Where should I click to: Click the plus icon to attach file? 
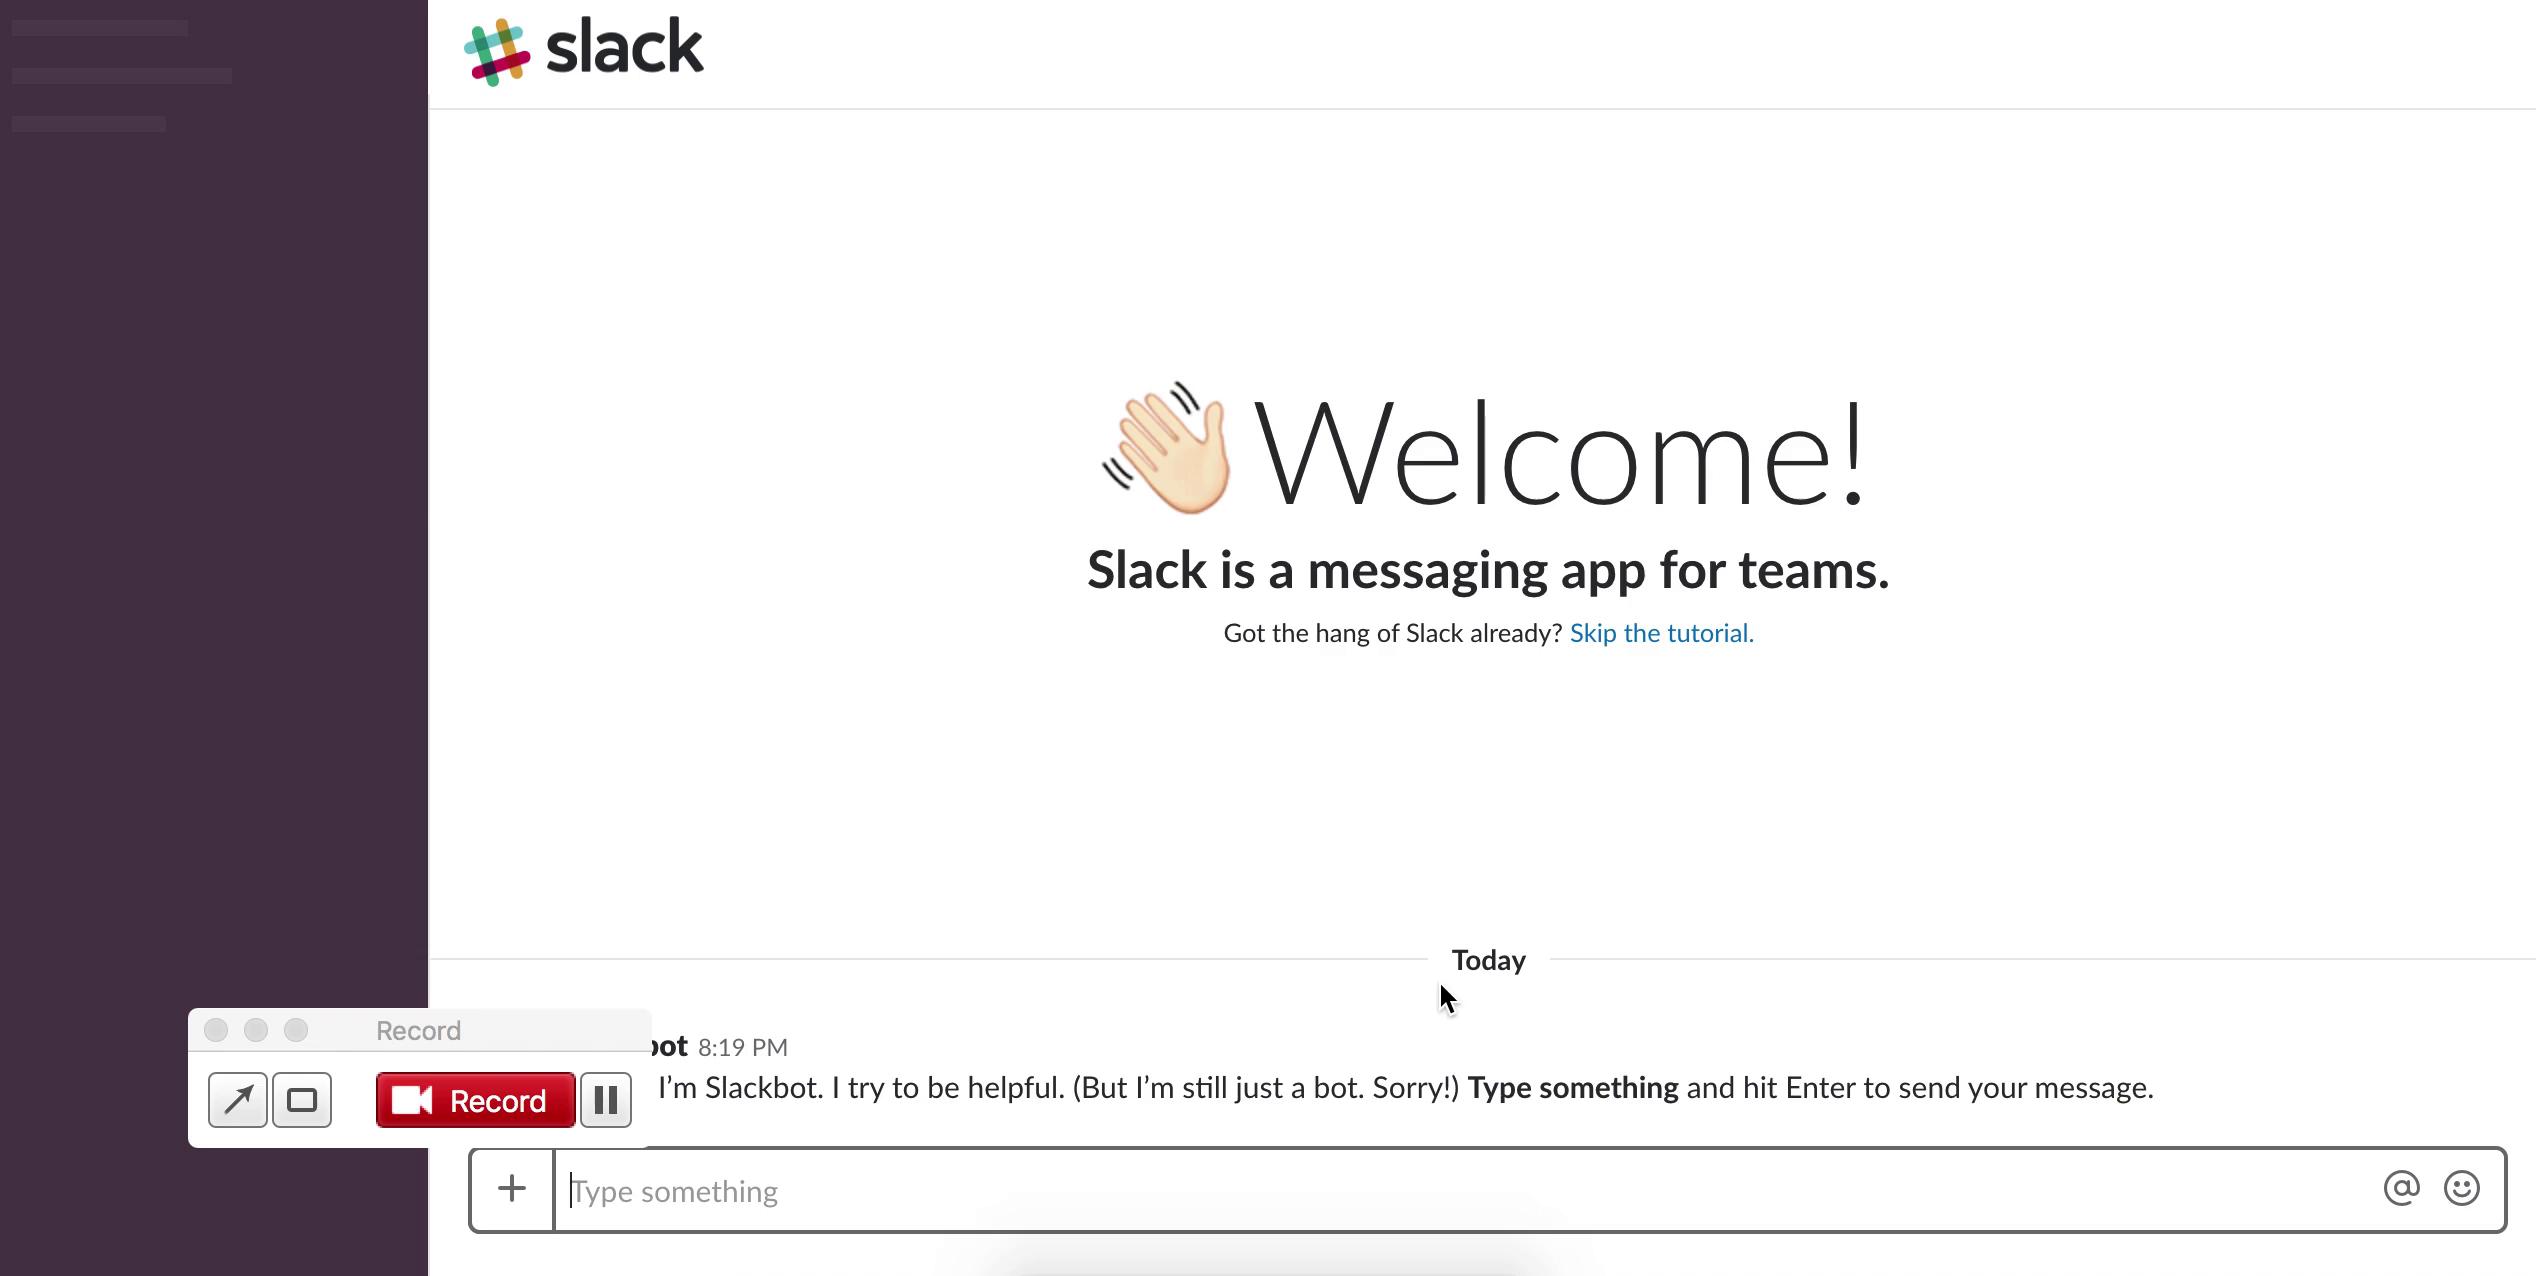point(511,1190)
